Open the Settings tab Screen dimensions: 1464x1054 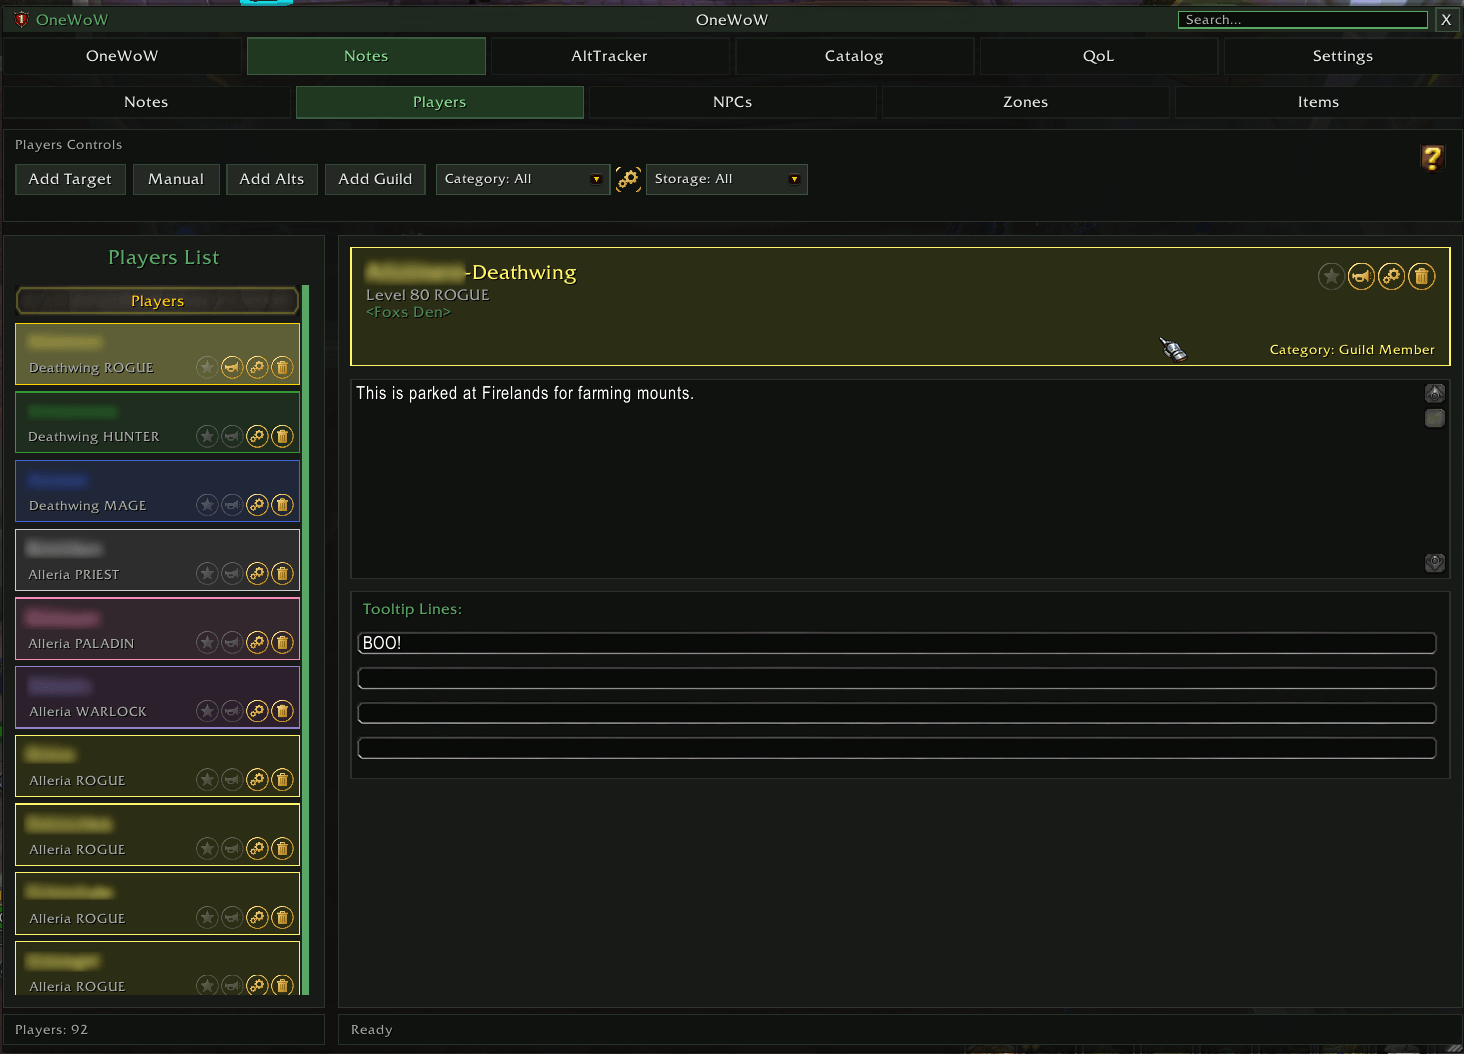[1343, 56]
